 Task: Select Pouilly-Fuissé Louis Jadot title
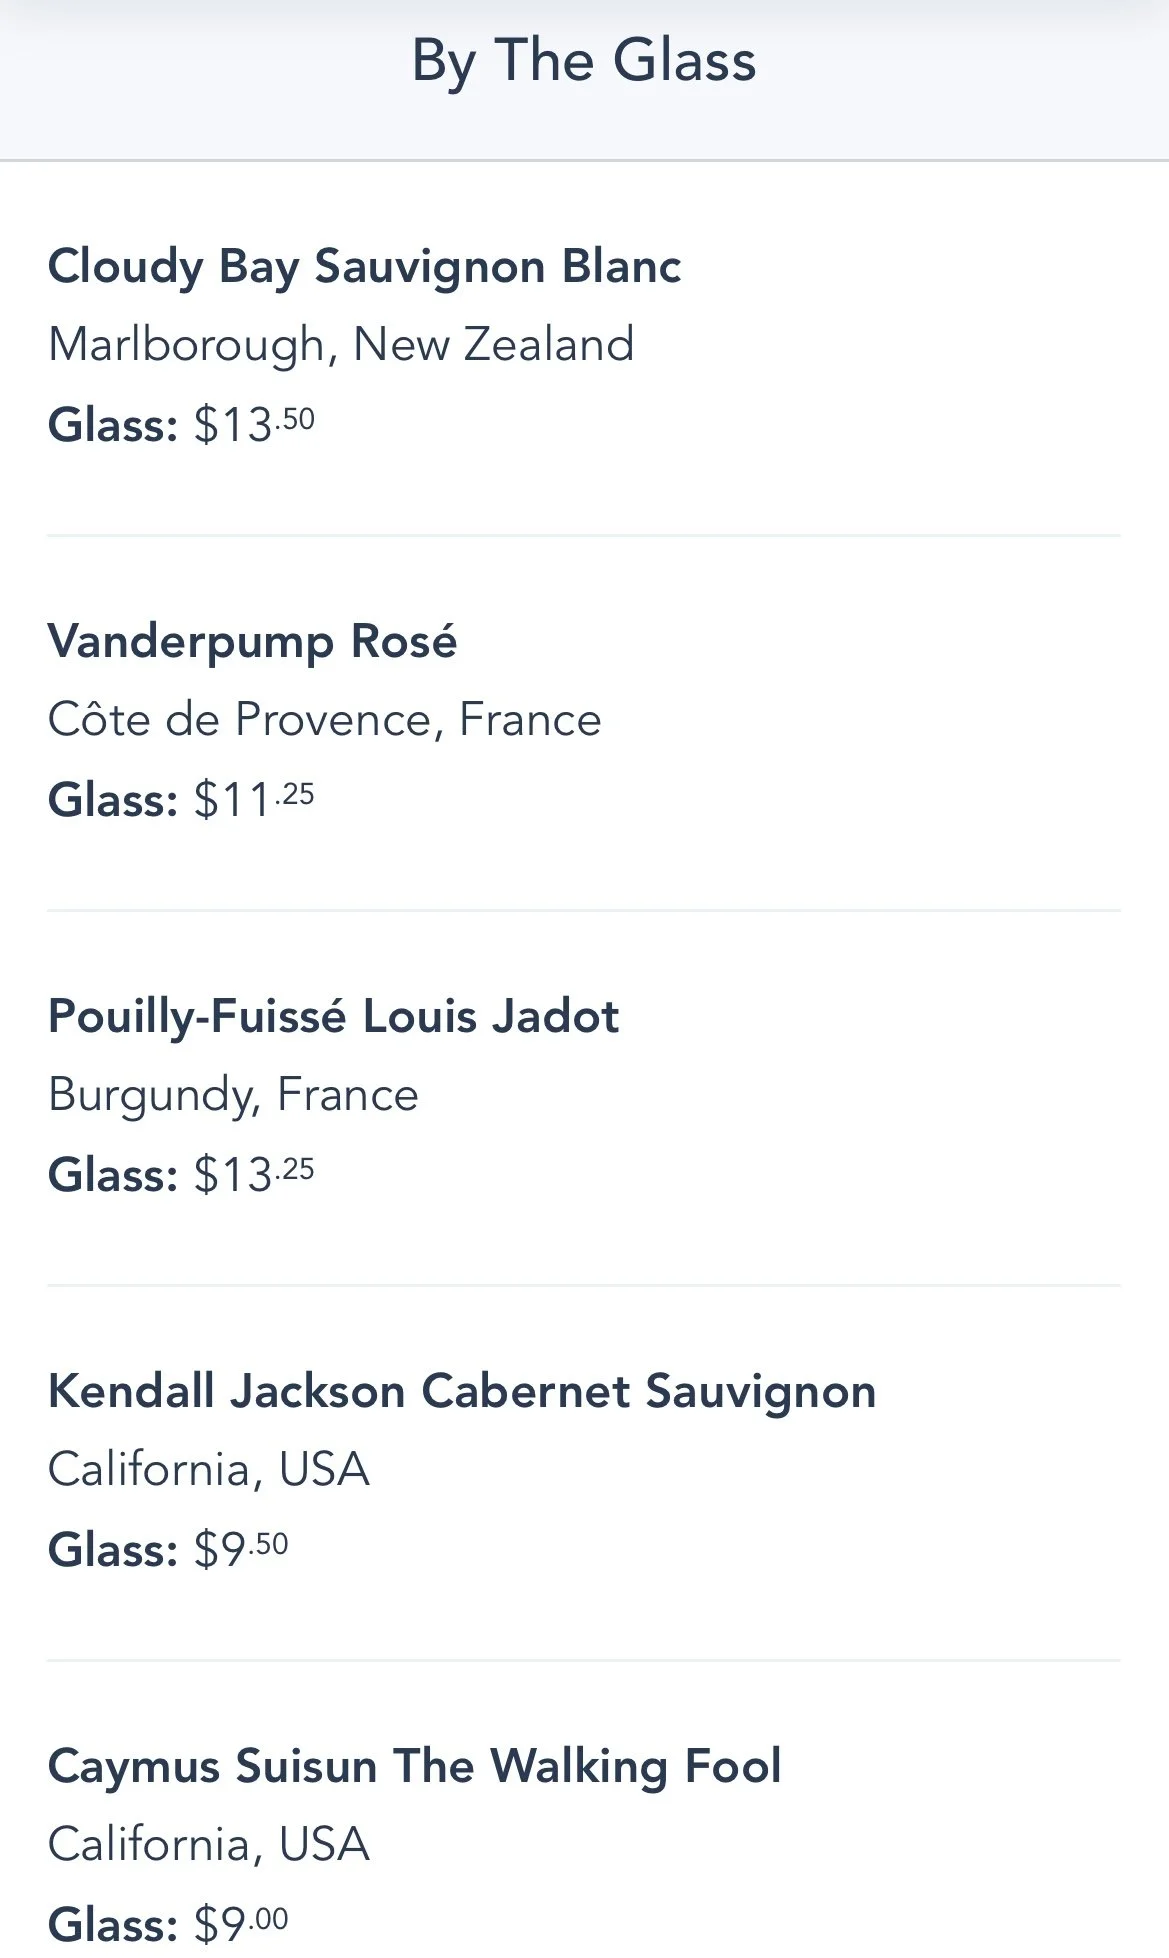click(x=333, y=1016)
